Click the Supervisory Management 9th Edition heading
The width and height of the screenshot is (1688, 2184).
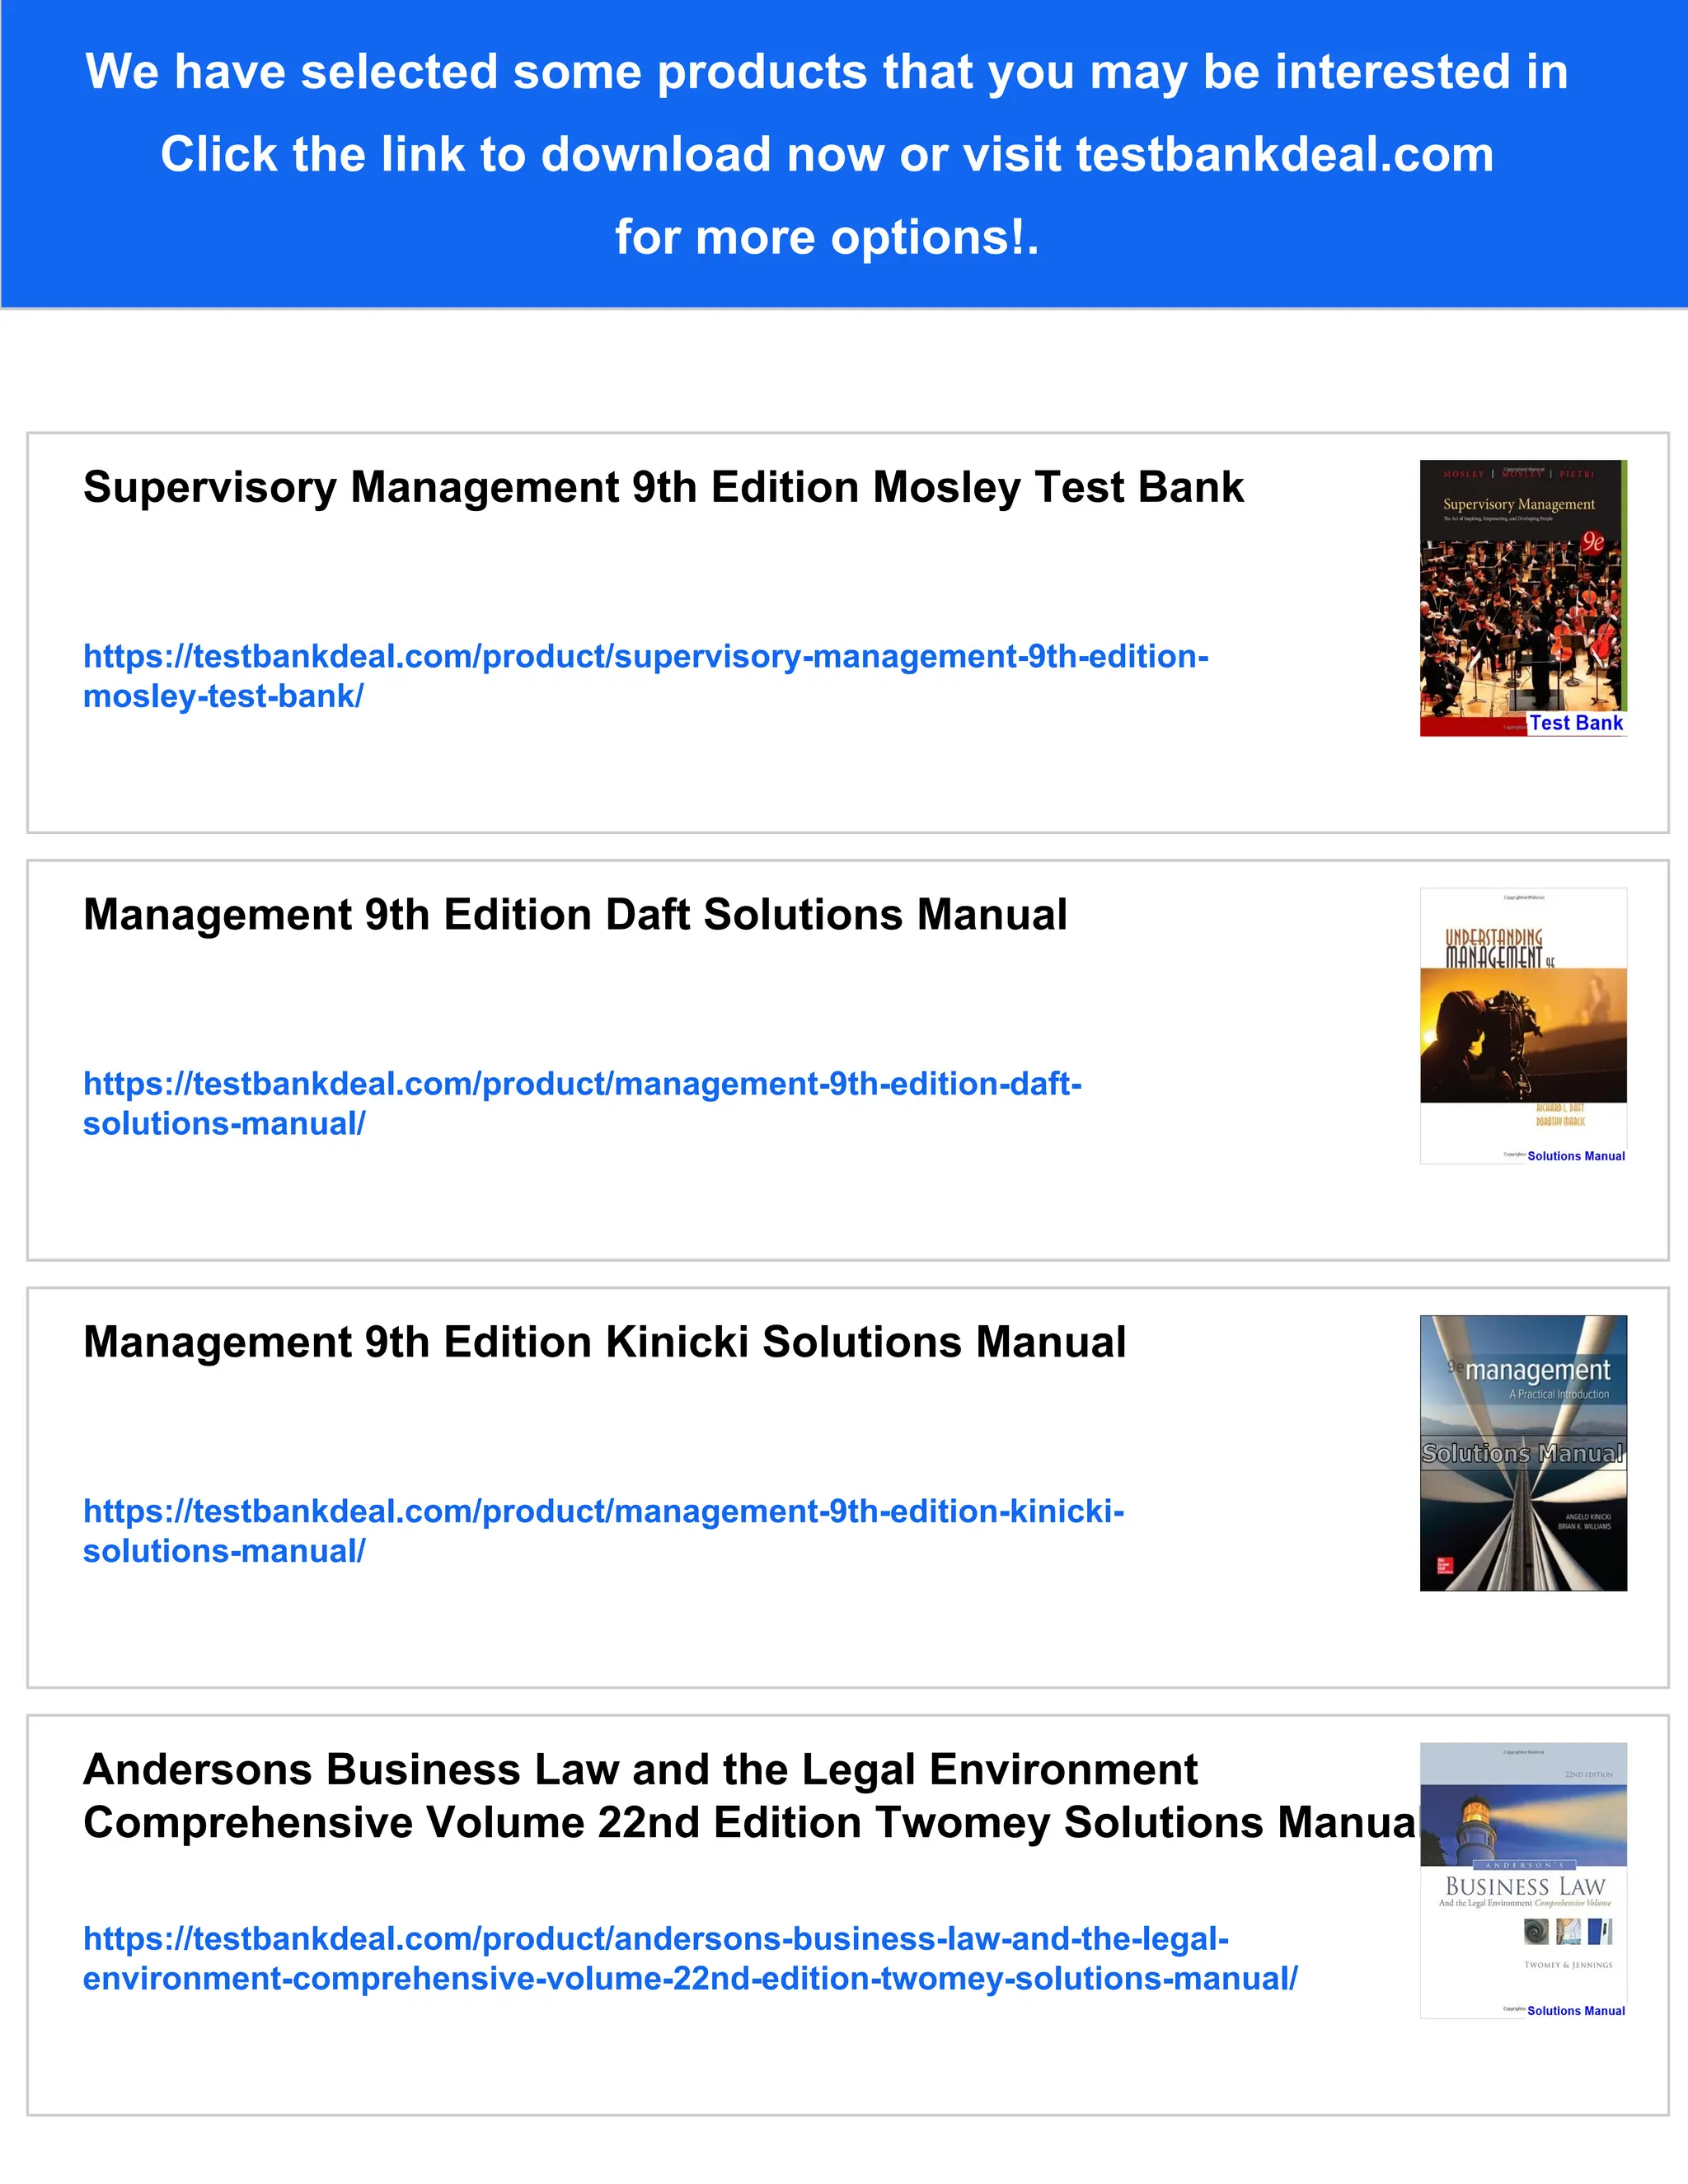tap(663, 488)
